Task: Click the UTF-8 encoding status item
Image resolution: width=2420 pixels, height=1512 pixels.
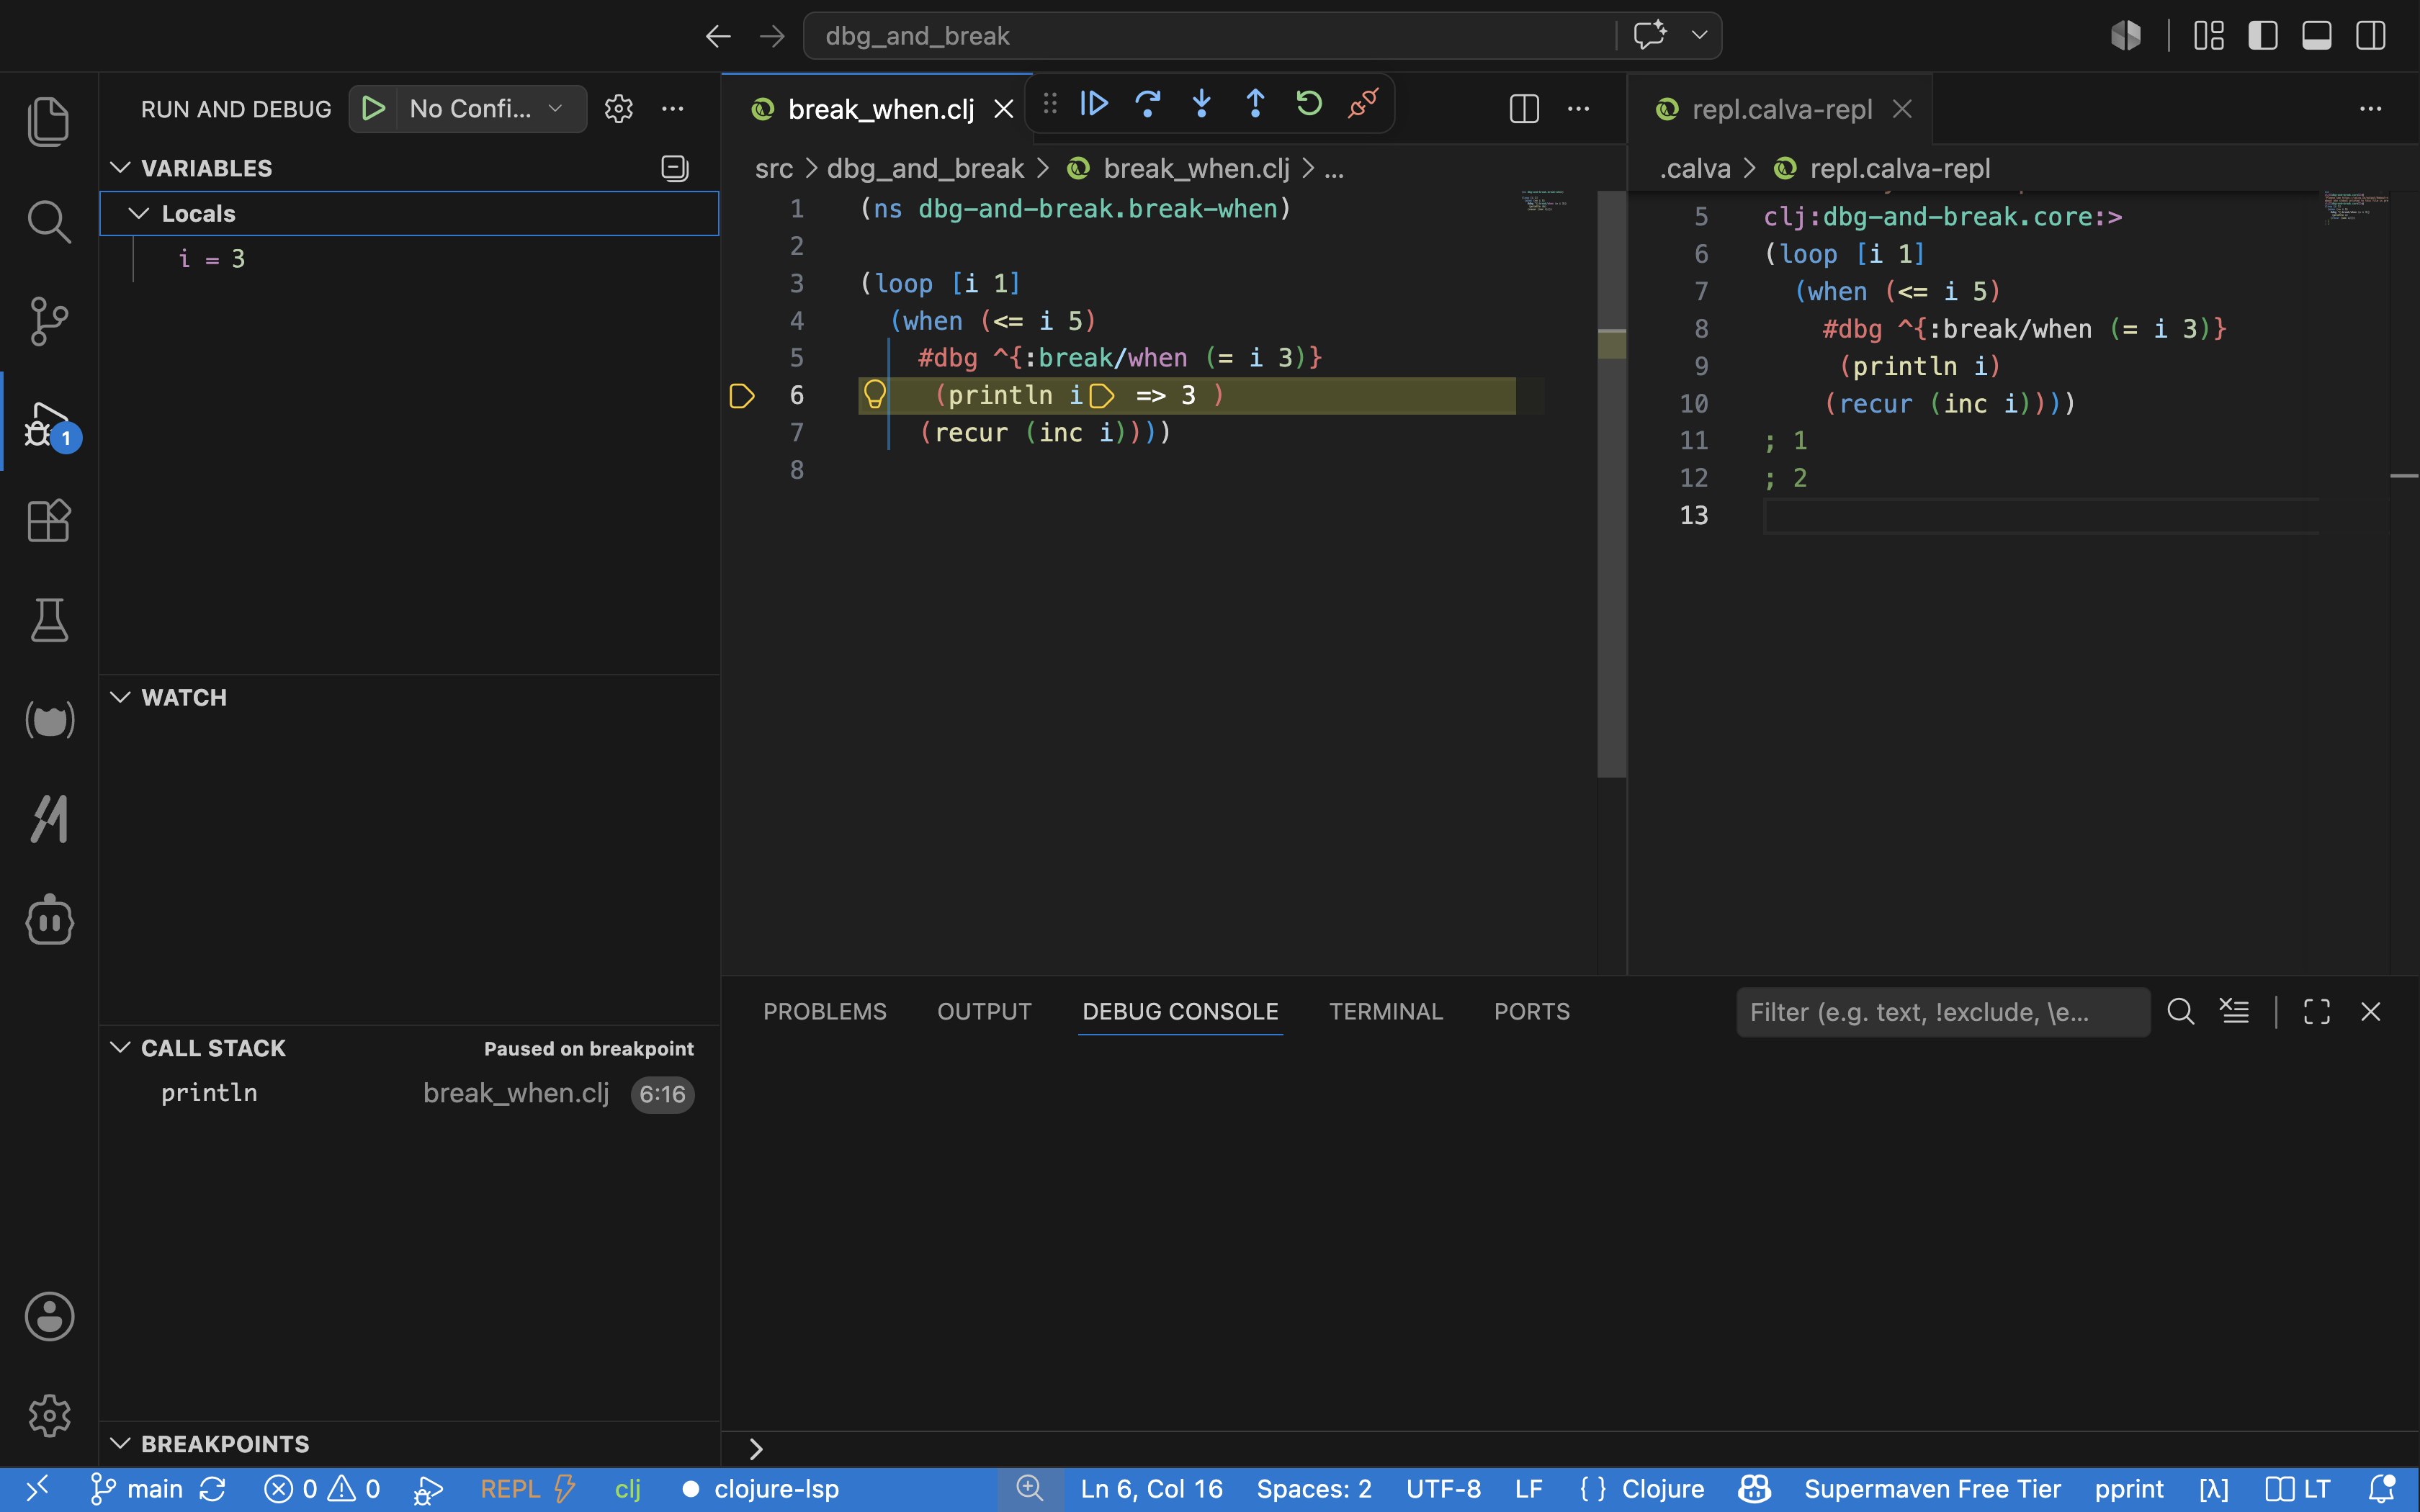Action: 1443,1489
